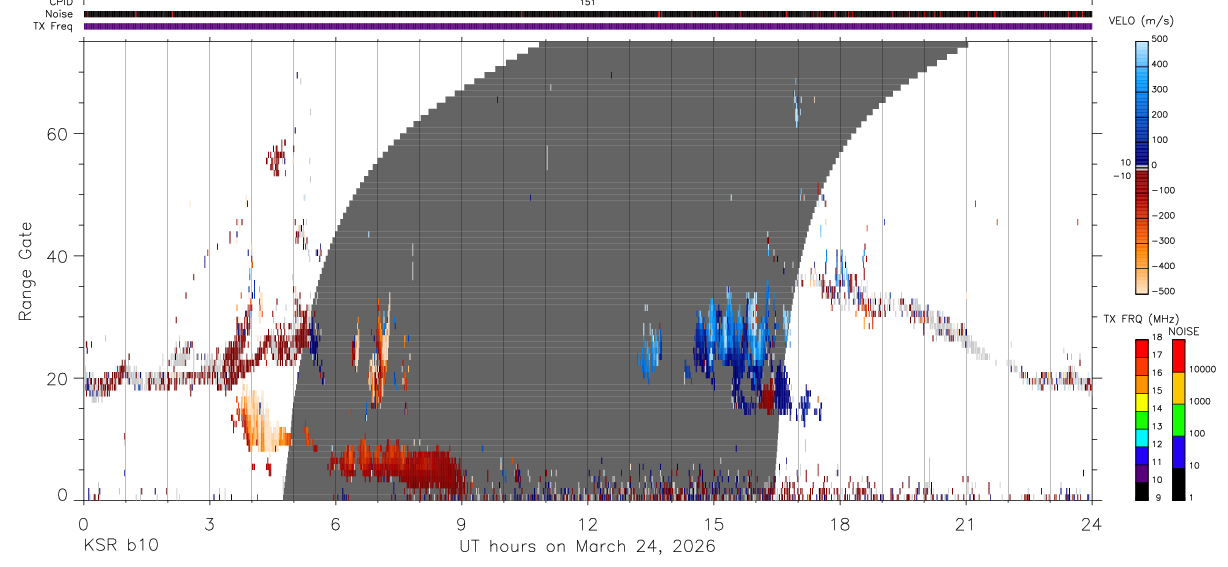
Task: Click the 'UT hours on March 24, 2026' axis title
Action: 587,546
